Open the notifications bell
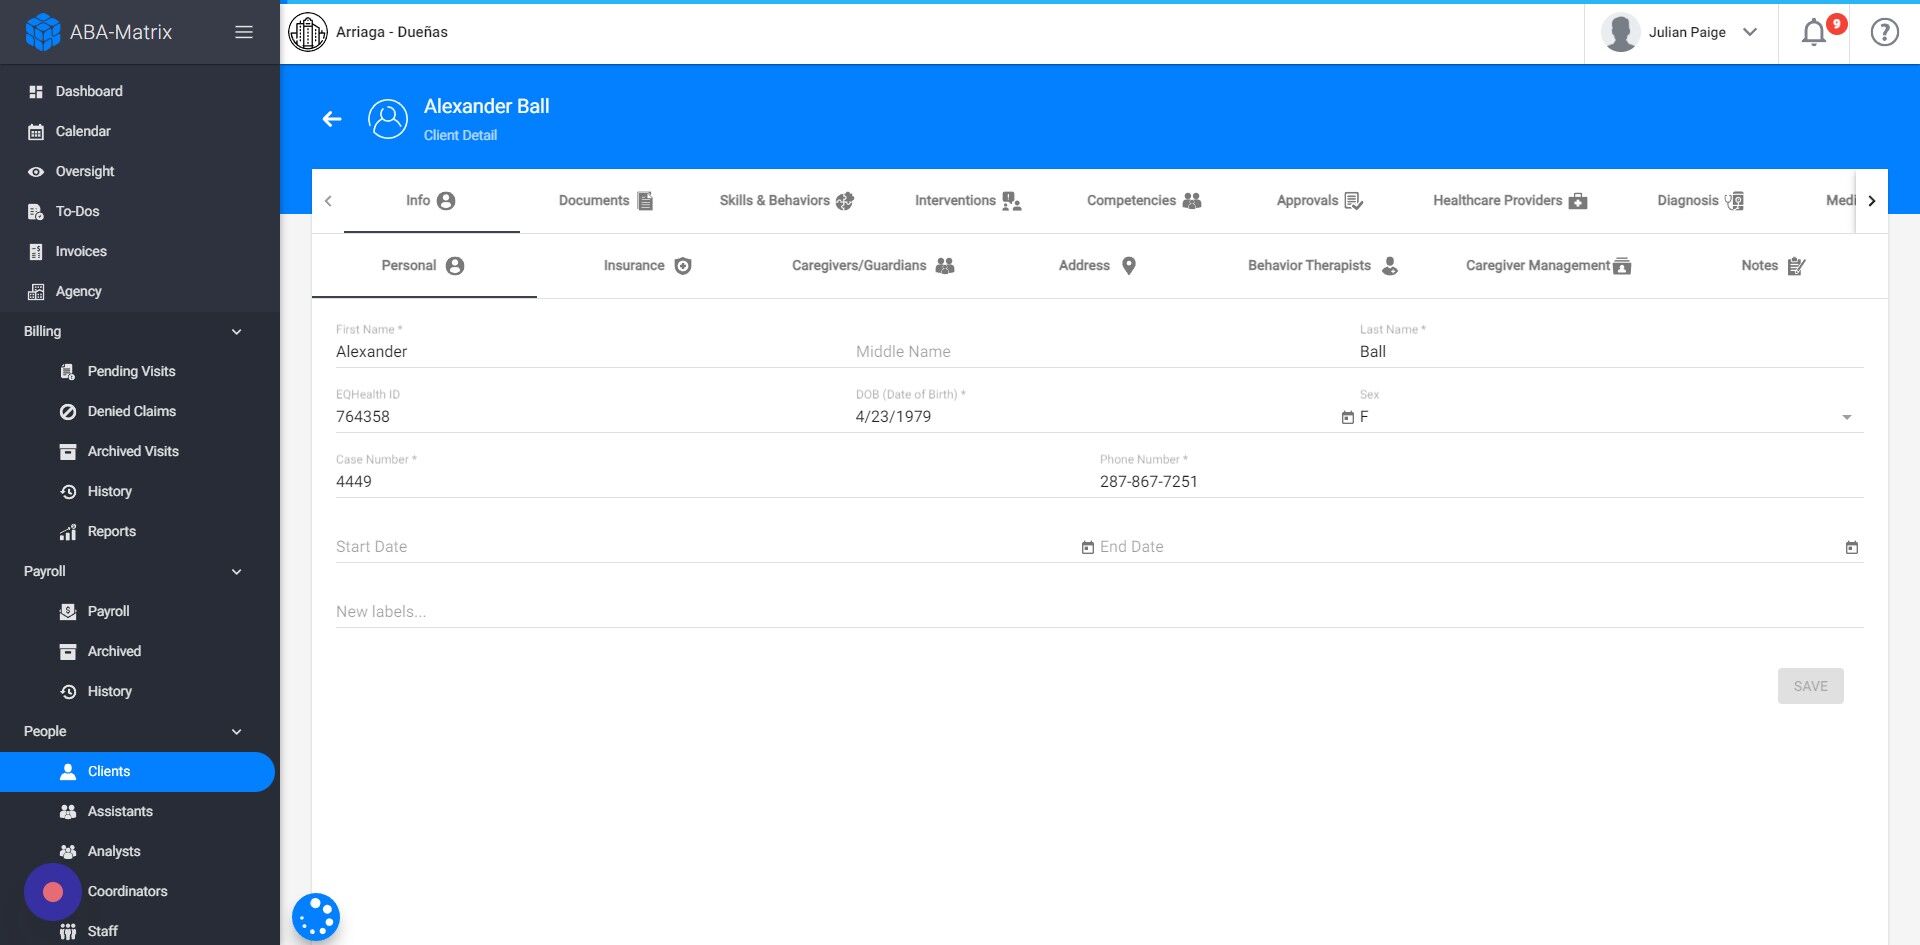 tap(1814, 33)
